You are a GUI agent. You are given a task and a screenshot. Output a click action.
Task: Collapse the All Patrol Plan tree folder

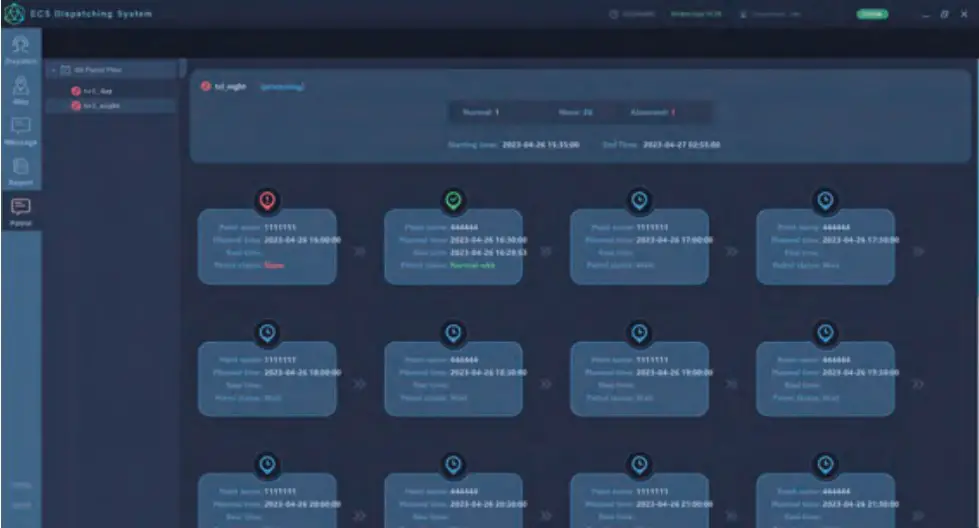[x=54, y=70]
